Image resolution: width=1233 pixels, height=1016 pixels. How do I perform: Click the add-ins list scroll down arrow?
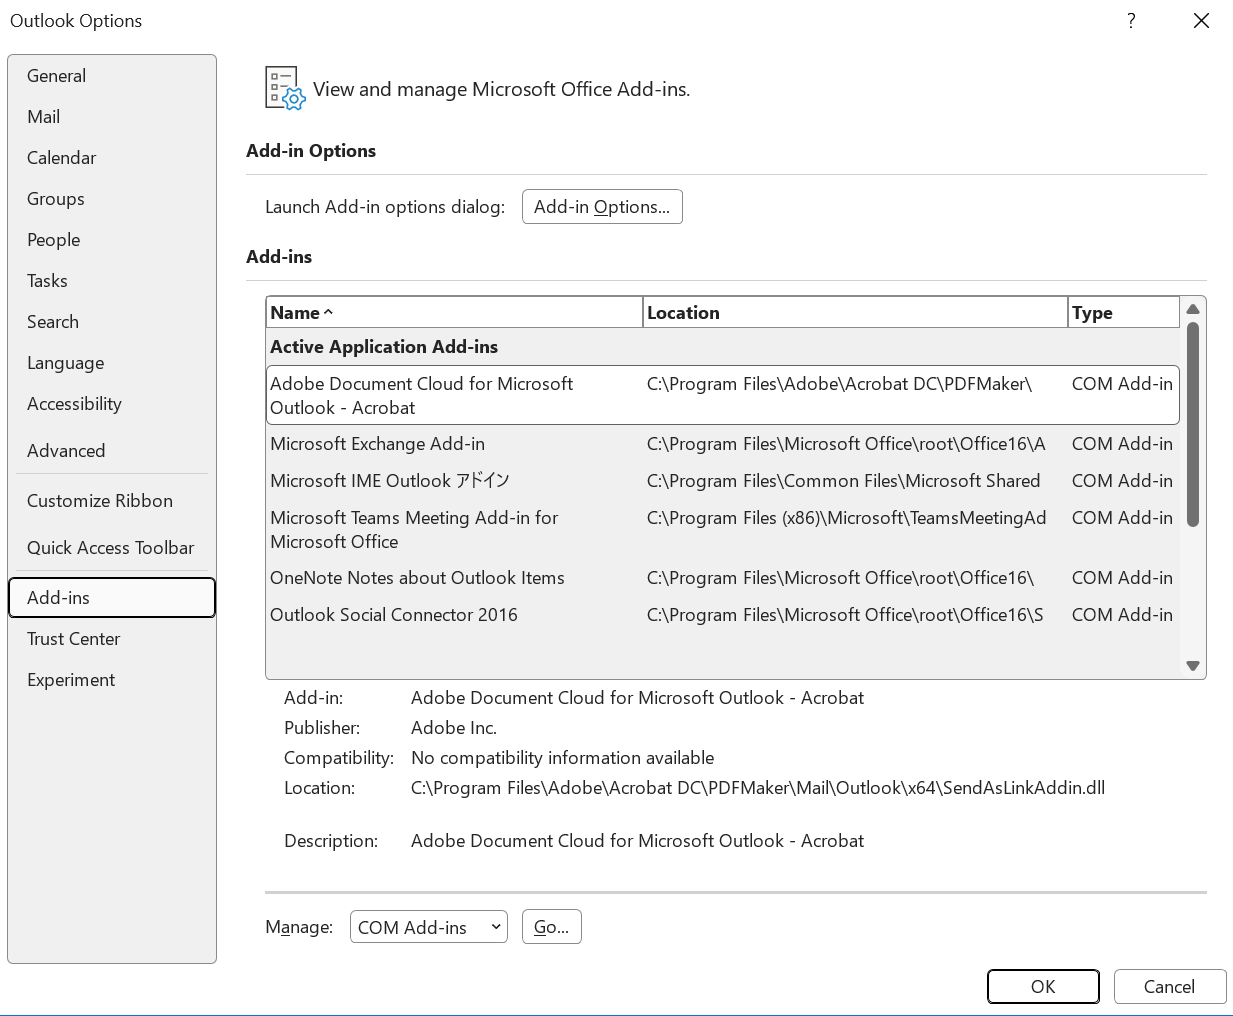(x=1192, y=665)
